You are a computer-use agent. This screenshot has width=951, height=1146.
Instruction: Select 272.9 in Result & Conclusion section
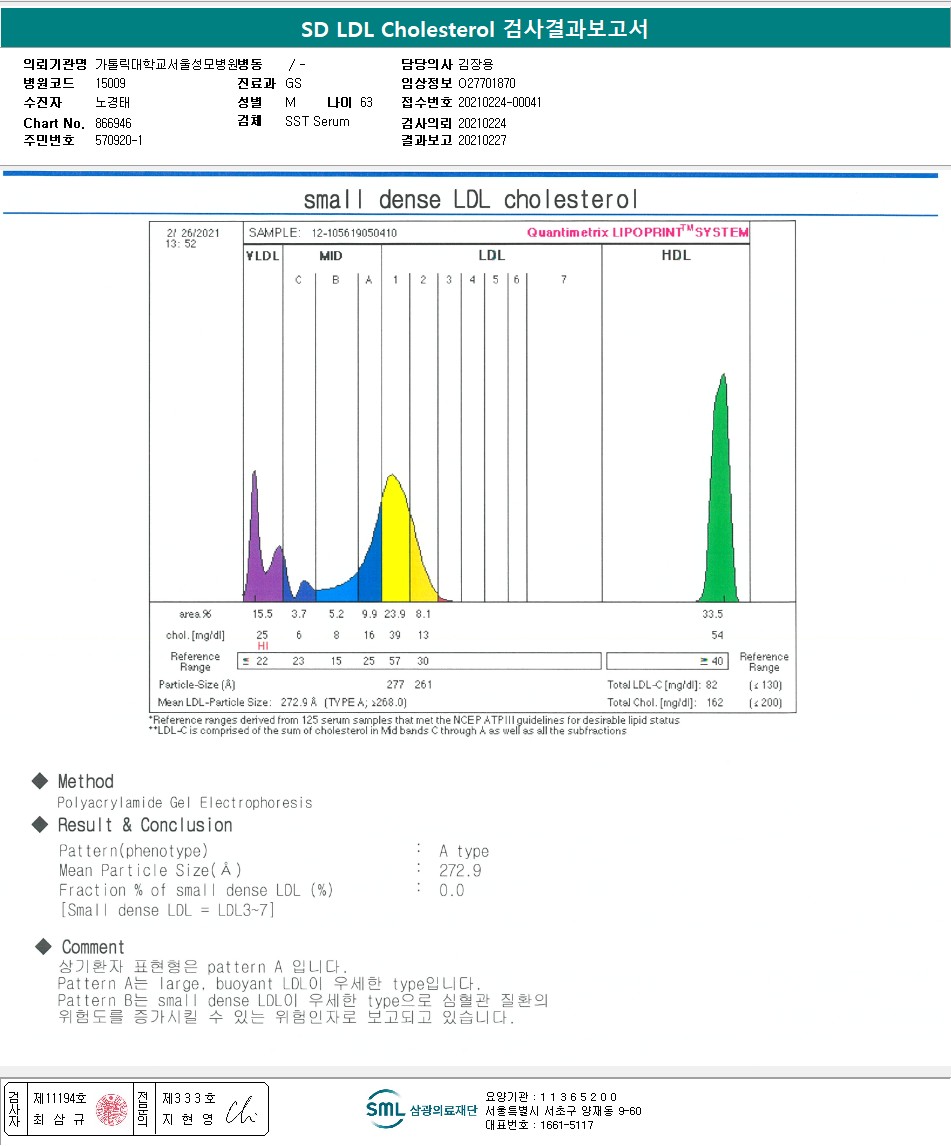(x=461, y=870)
